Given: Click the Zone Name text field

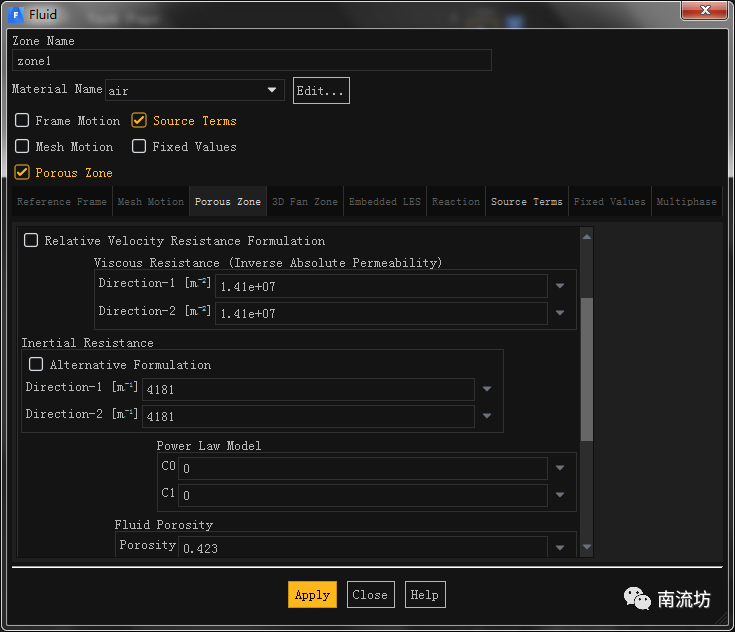Looking at the screenshot, I should (x=252, y=61).
